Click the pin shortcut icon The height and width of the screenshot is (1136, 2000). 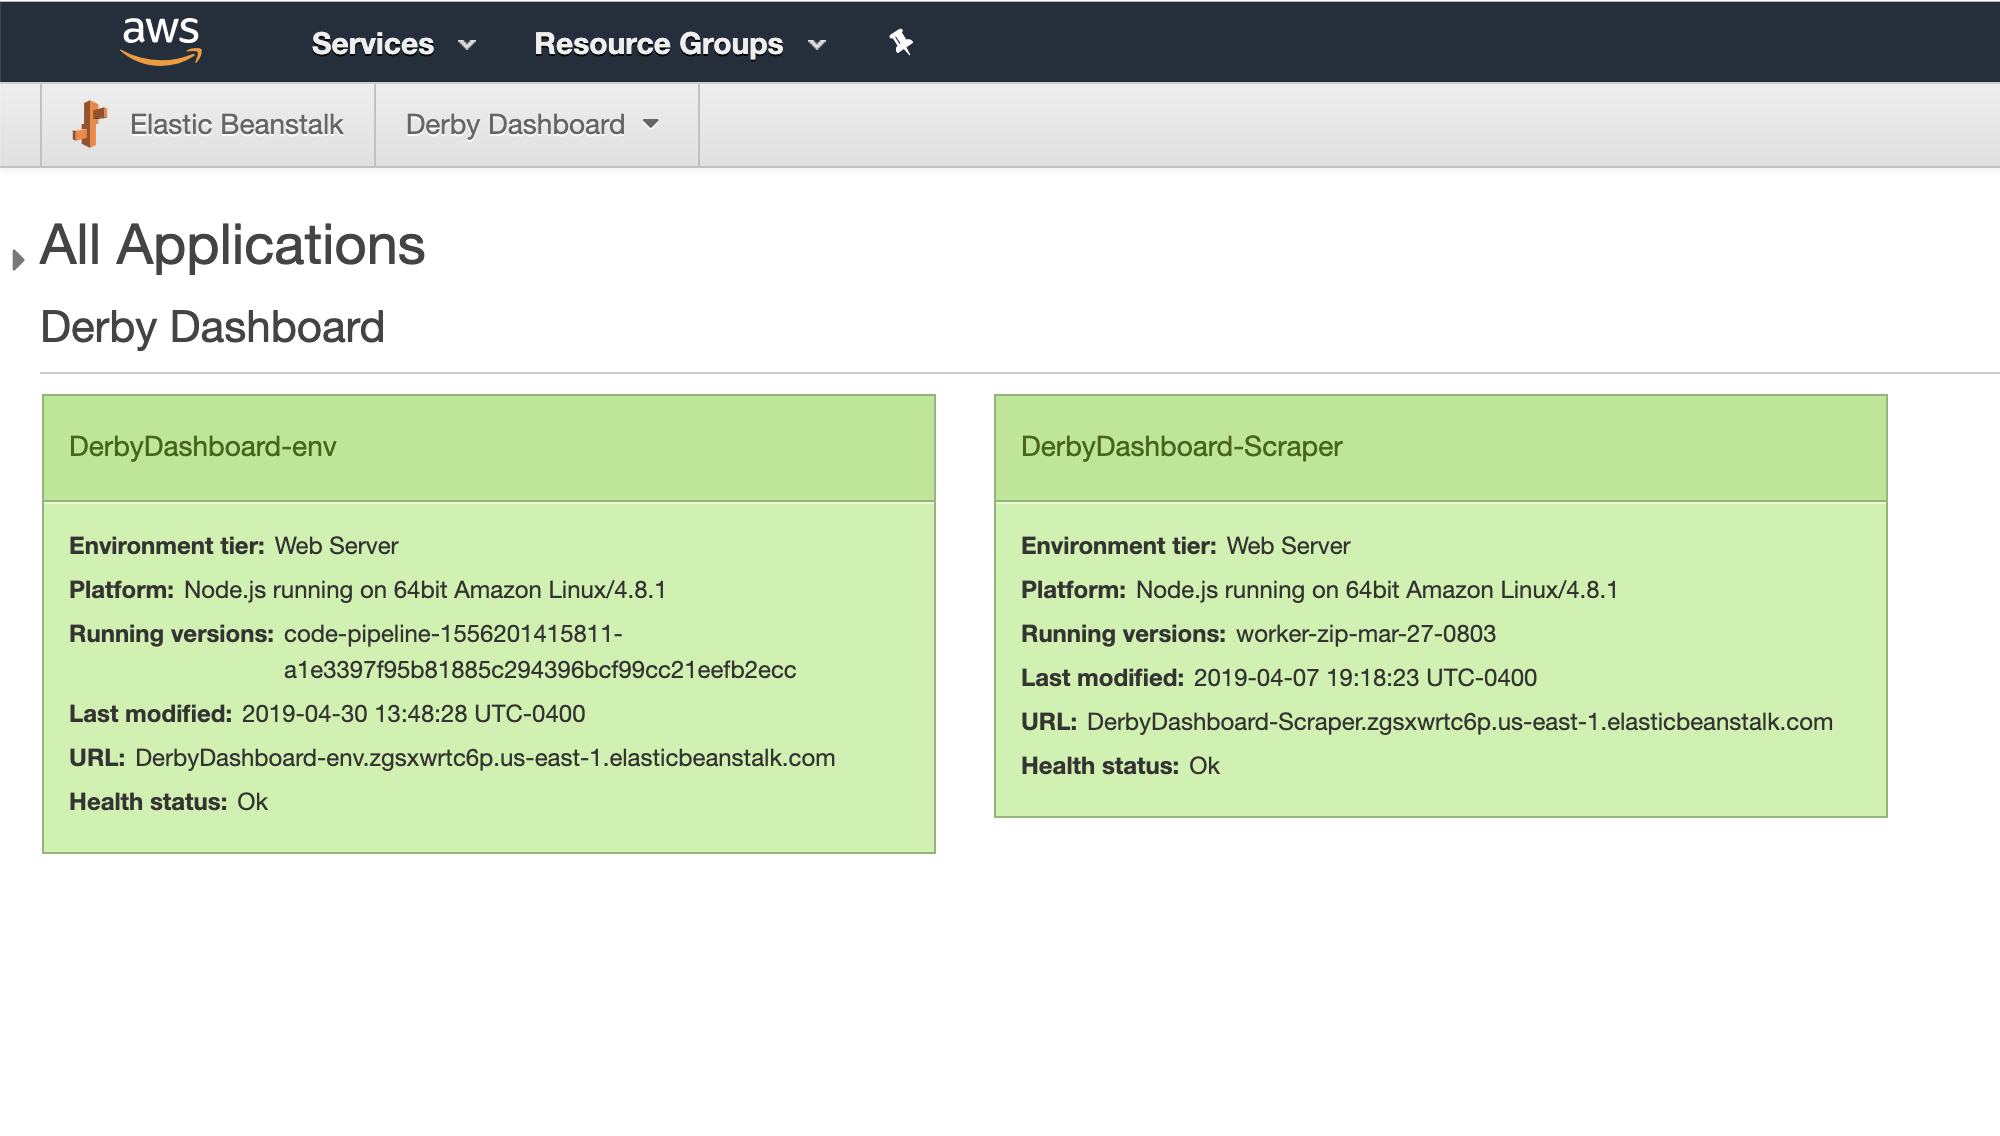(x=900, y=42)
